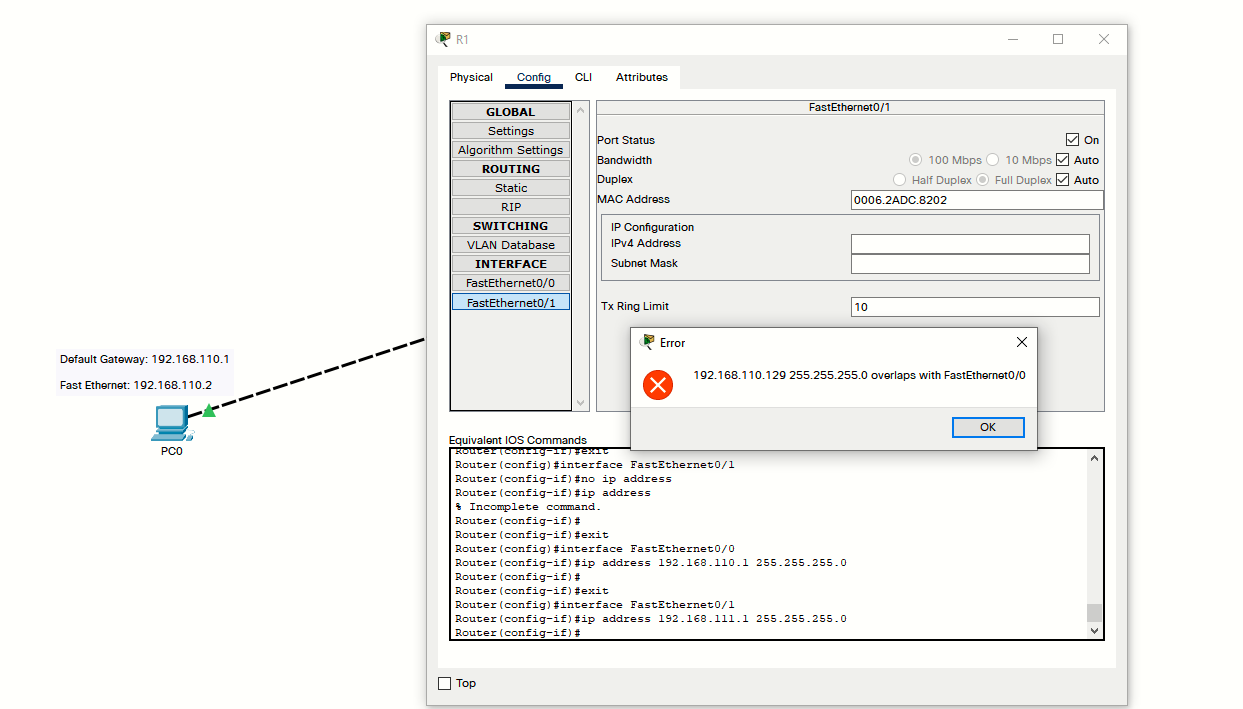
Task: Click the red error icon in the dialog
Action: point(658,384)
